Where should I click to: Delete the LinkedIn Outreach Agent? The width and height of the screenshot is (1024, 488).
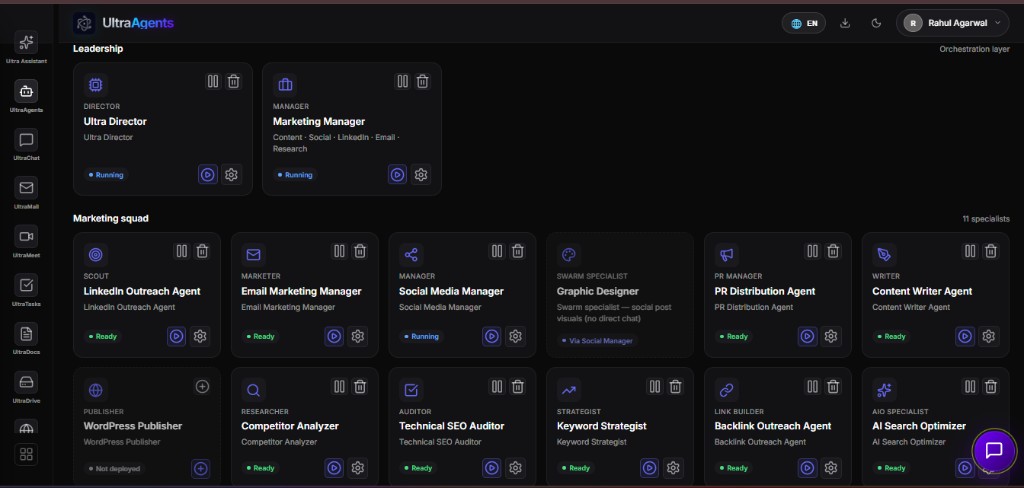click(202, 251)
